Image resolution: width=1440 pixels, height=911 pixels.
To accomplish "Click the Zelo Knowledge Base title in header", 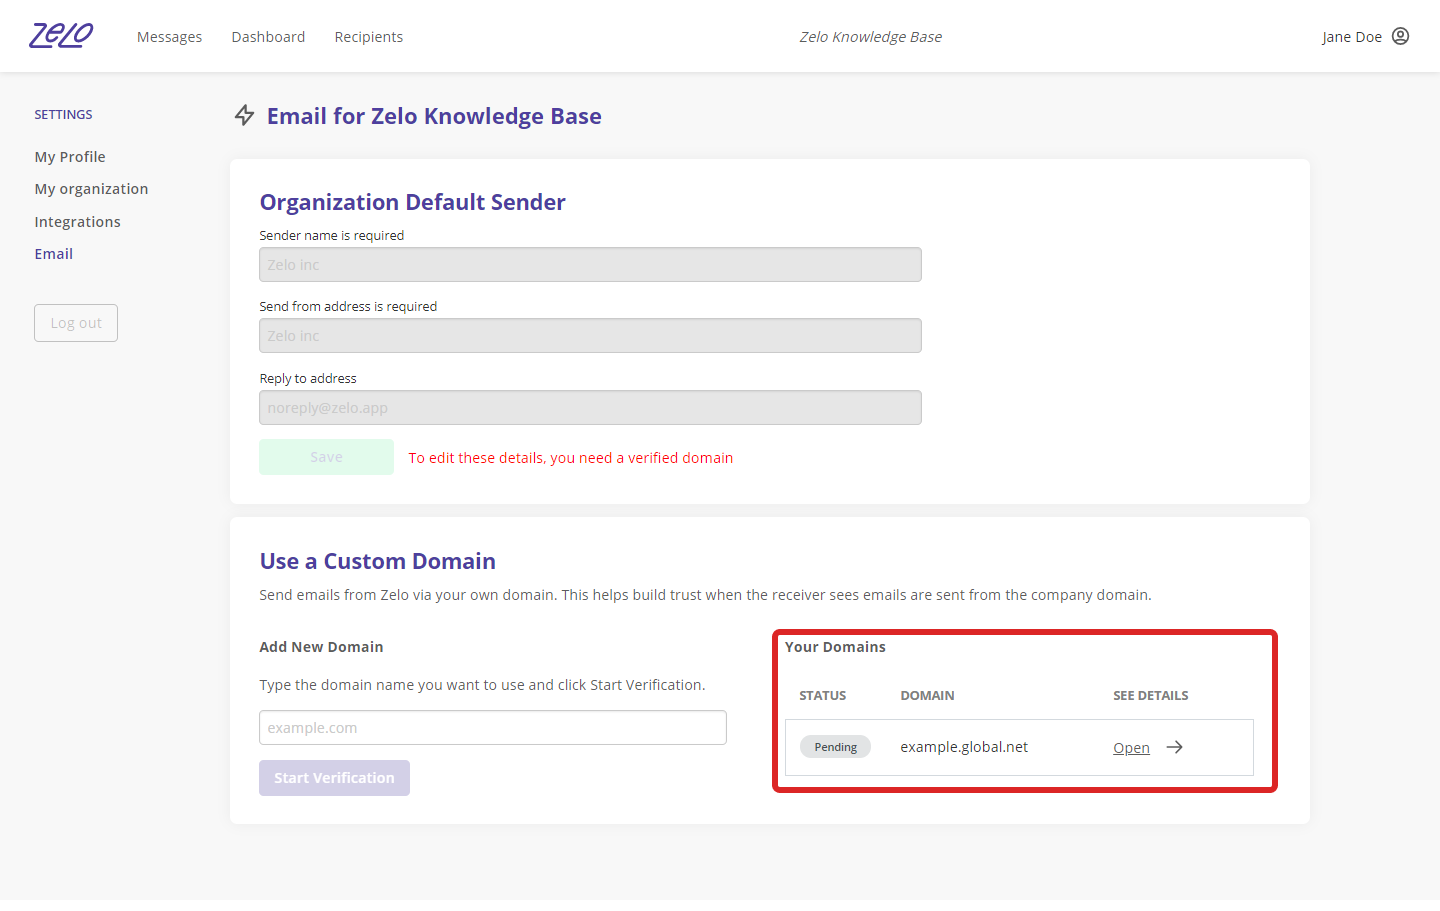I will coord(870,37).
